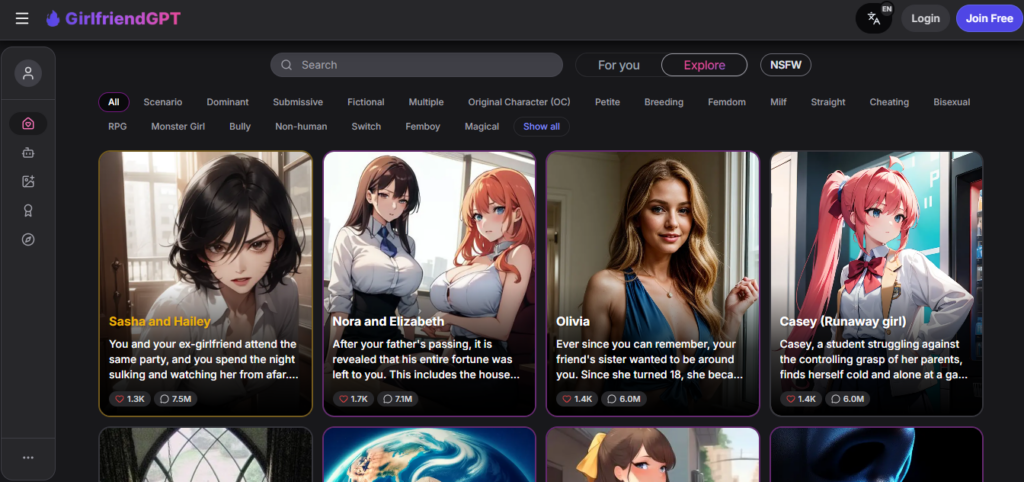Screen dimensions: 1024x482
Task: Click the "Olivia" title text
Action: click(573, 321)
